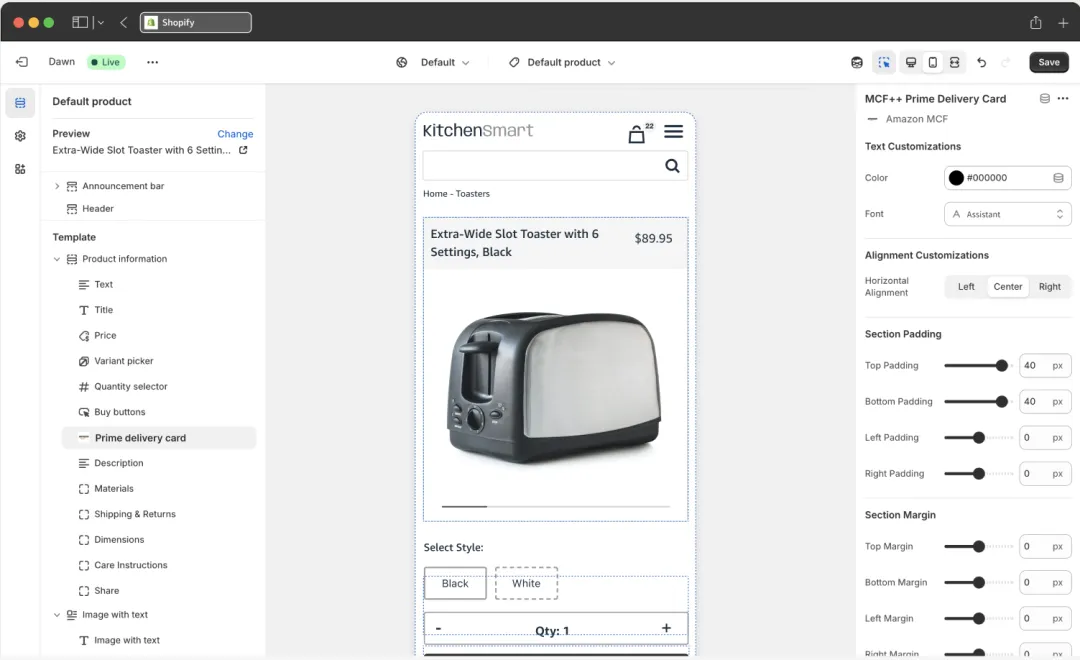This screenshot has width=1080, height=660.
Task: Click the Save button
Action: pyautogui.click(x=1049, y=62)
